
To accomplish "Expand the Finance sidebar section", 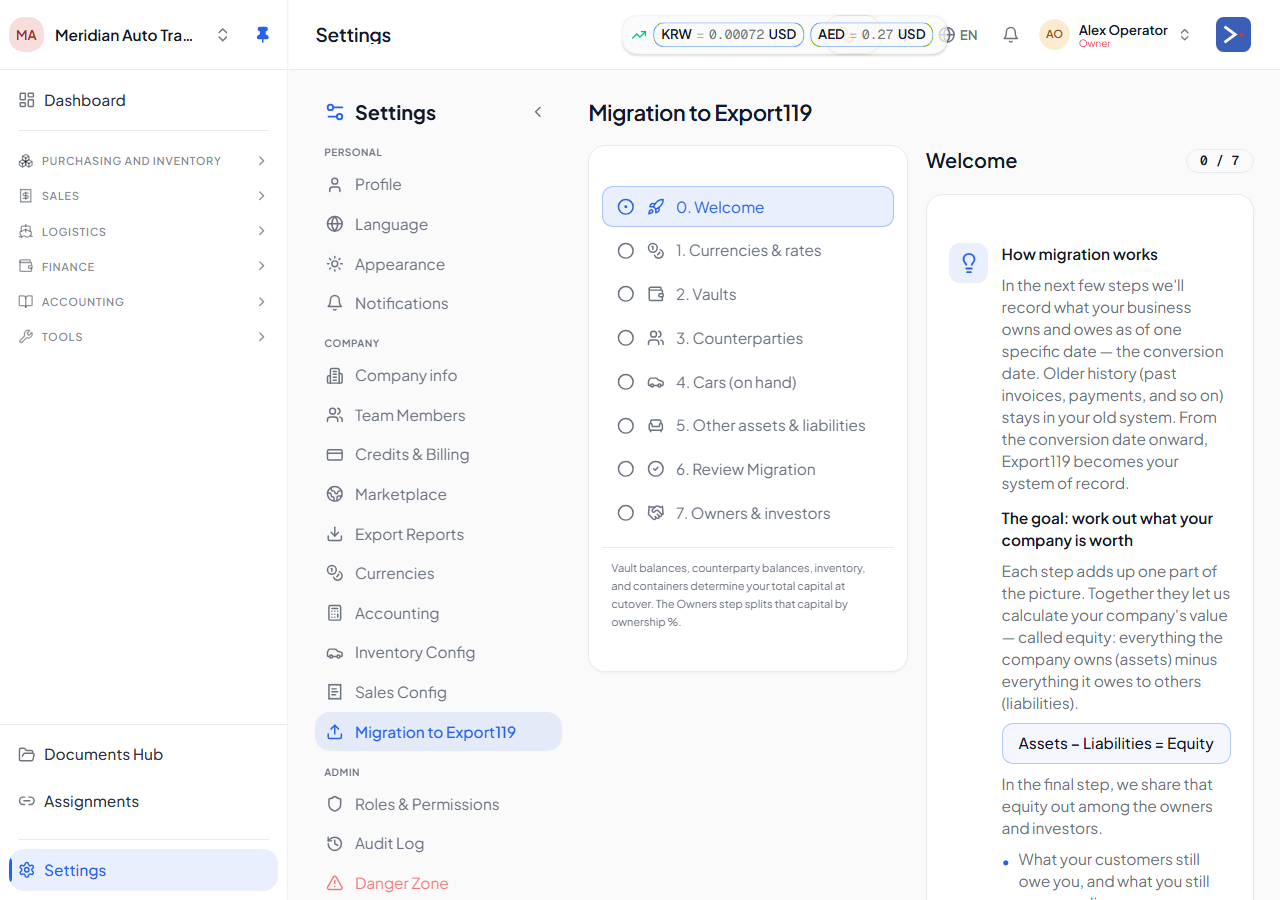I will [x=143, y=266].
